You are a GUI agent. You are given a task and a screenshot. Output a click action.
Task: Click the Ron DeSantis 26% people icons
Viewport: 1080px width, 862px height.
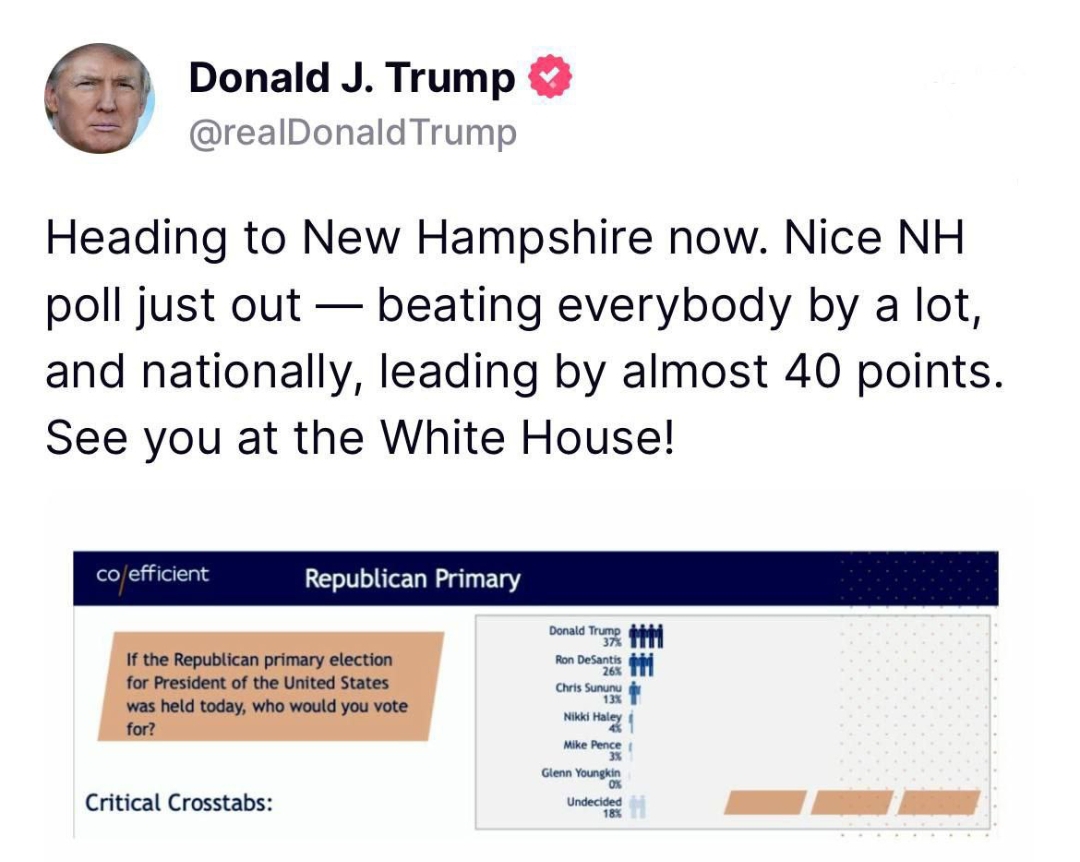pyautogui.click(x=641, y=664)
